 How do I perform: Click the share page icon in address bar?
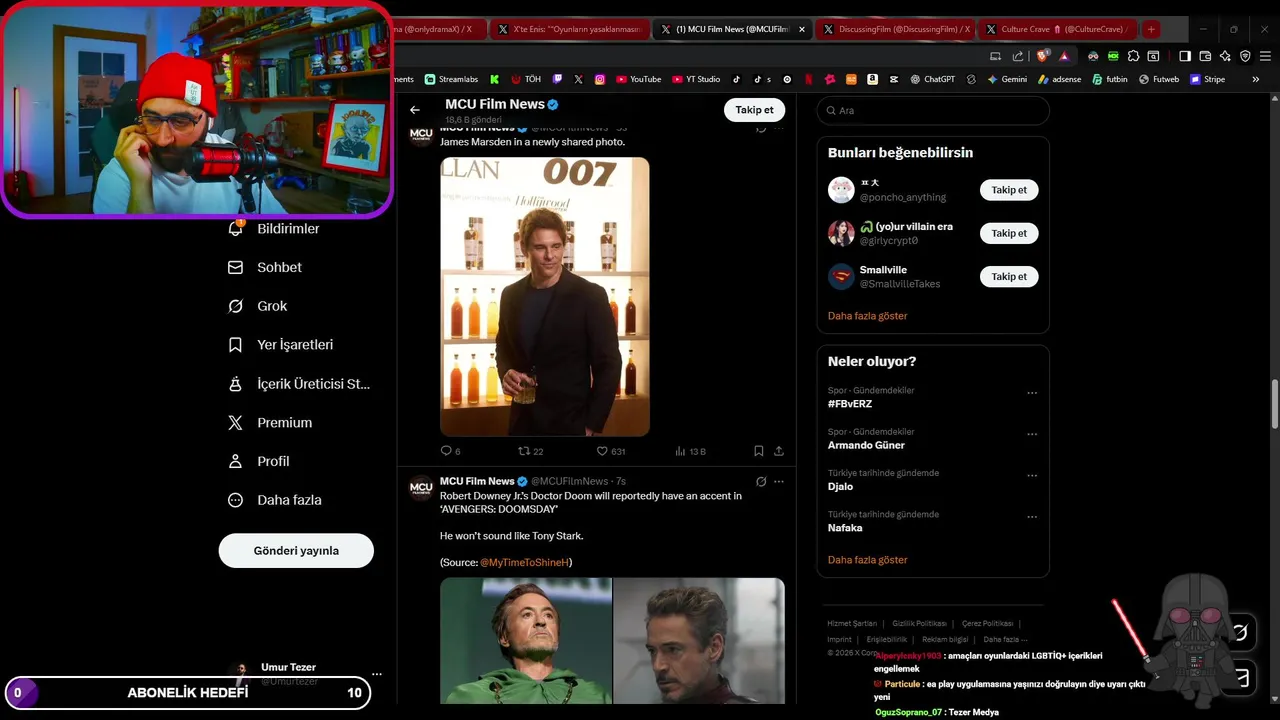click(x=1017, y=56)
